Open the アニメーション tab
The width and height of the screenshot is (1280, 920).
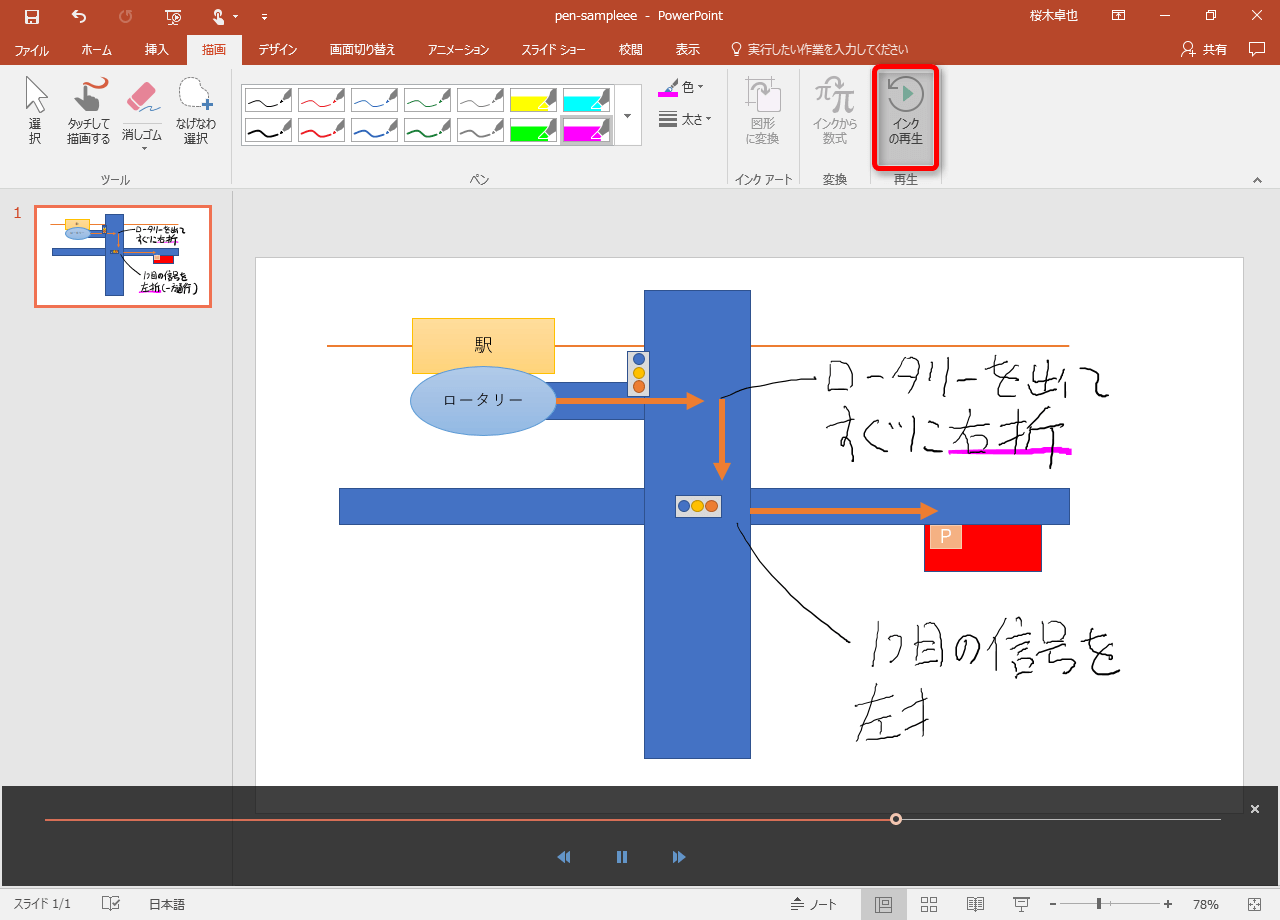[458, 49]
